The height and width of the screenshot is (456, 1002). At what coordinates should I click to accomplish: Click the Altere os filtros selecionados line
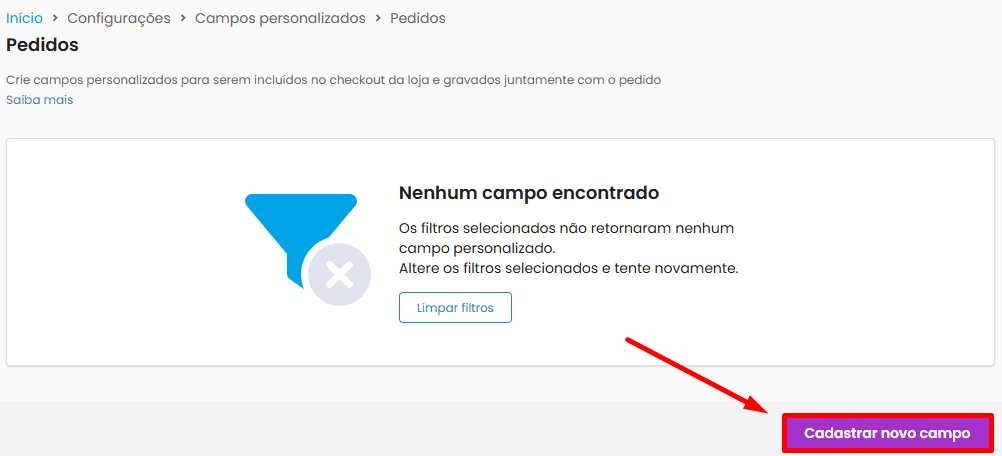[568, 268]
